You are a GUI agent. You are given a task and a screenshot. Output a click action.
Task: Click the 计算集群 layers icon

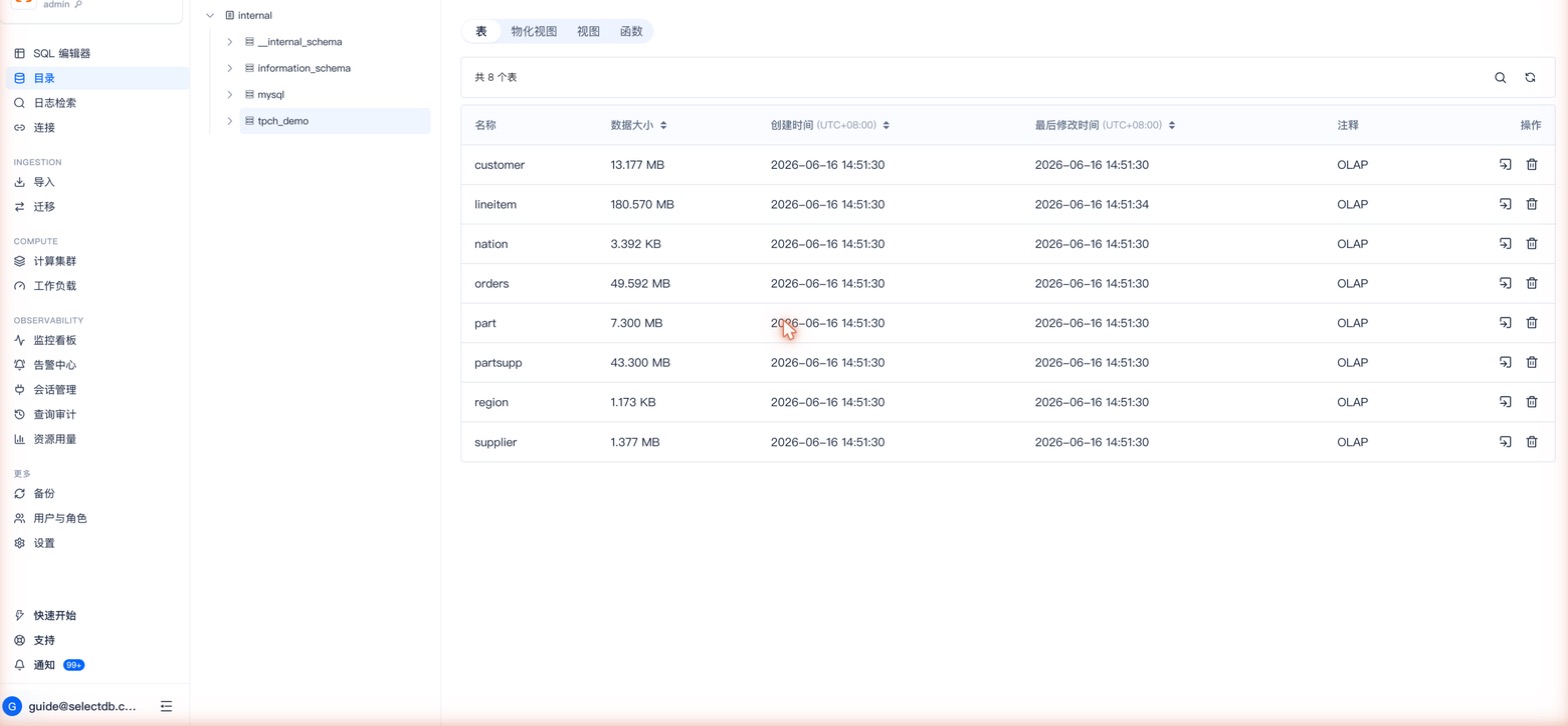(19, 261)
